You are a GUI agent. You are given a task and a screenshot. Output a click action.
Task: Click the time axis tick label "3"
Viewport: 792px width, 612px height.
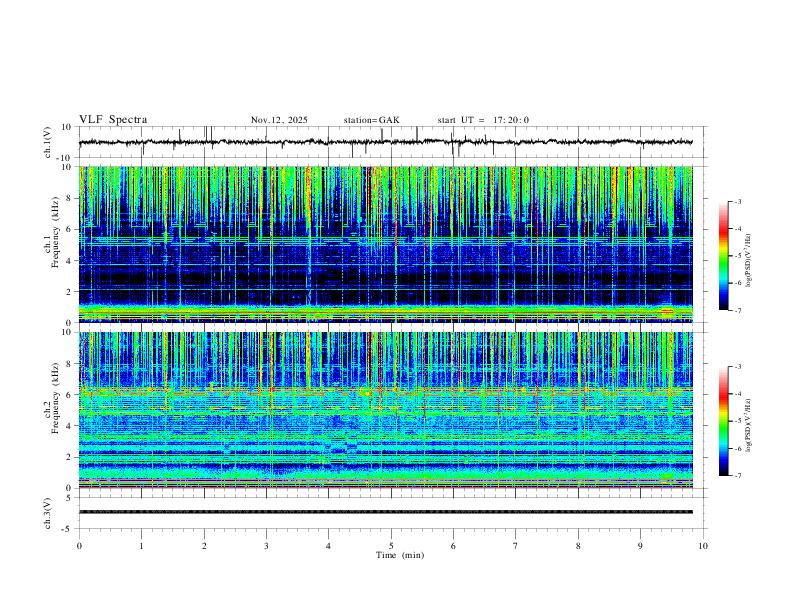click(266, 546)
